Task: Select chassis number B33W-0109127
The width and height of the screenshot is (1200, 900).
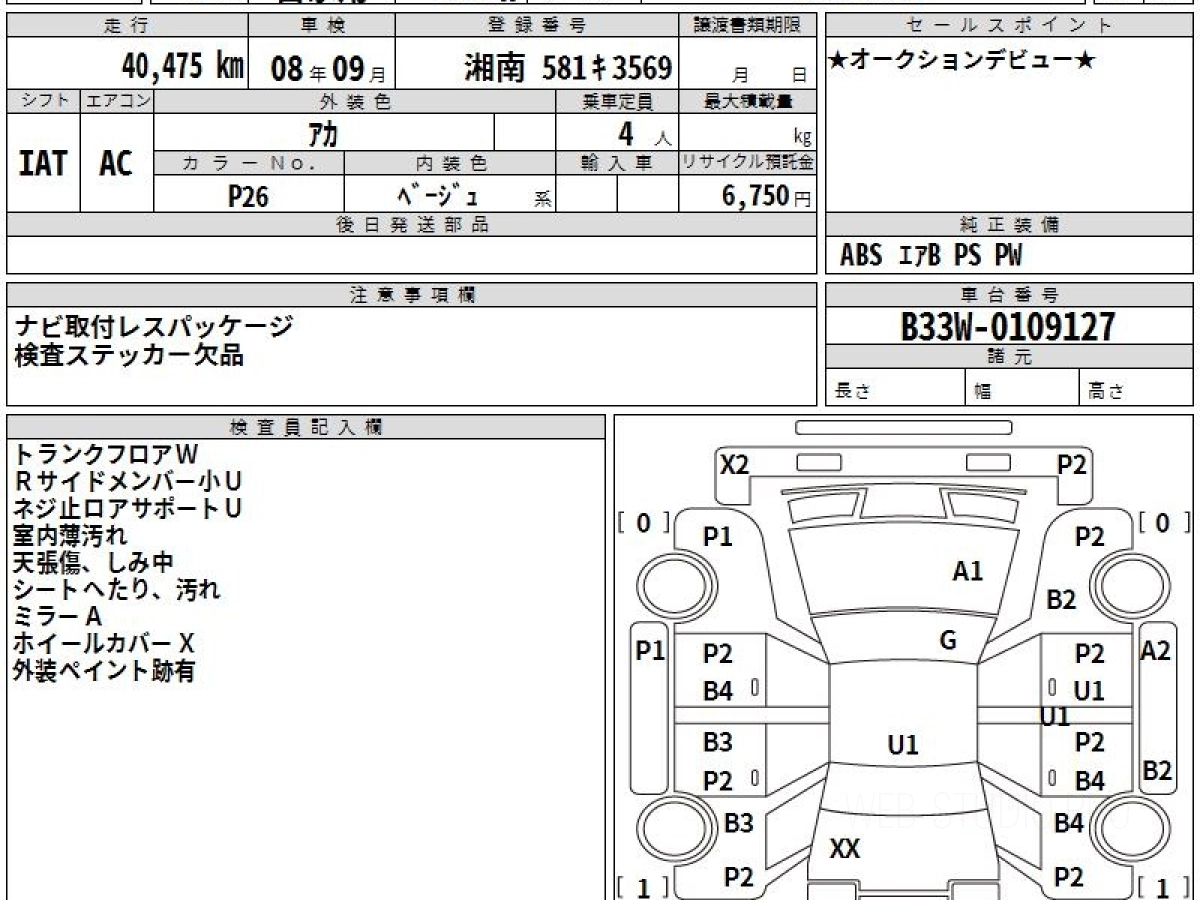Action: point(1008,326)
